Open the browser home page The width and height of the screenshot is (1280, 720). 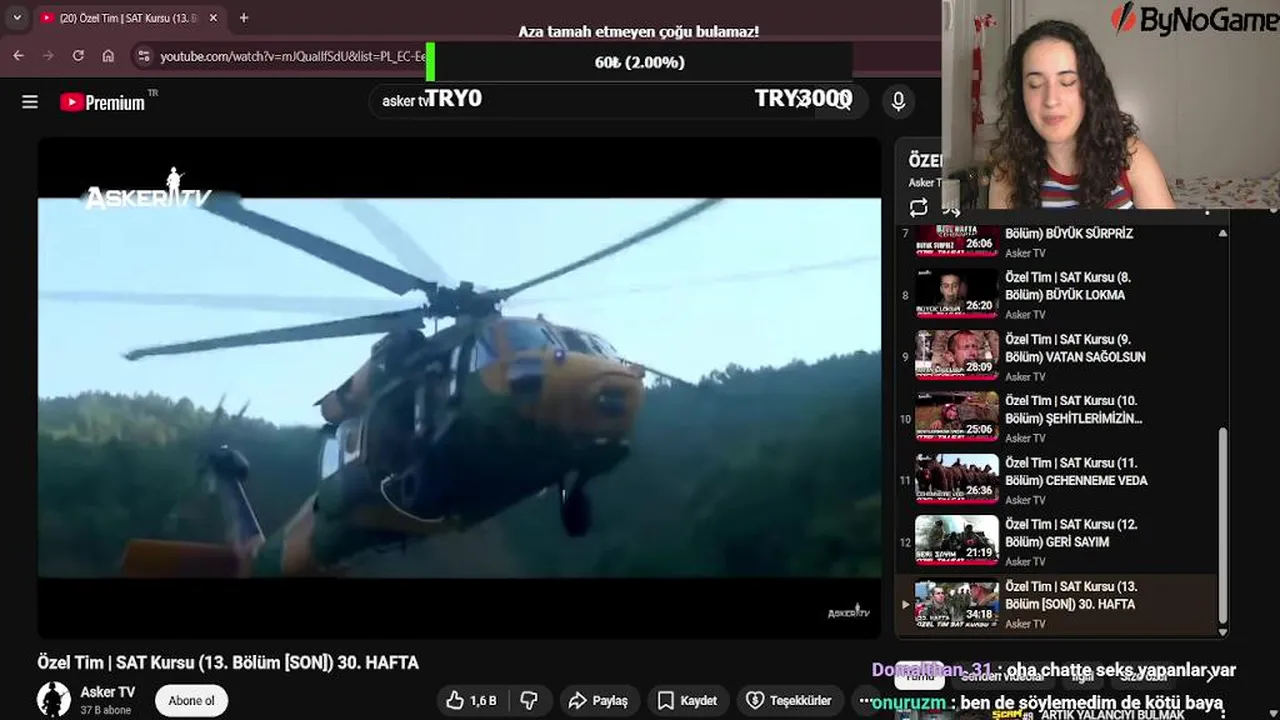108,56
